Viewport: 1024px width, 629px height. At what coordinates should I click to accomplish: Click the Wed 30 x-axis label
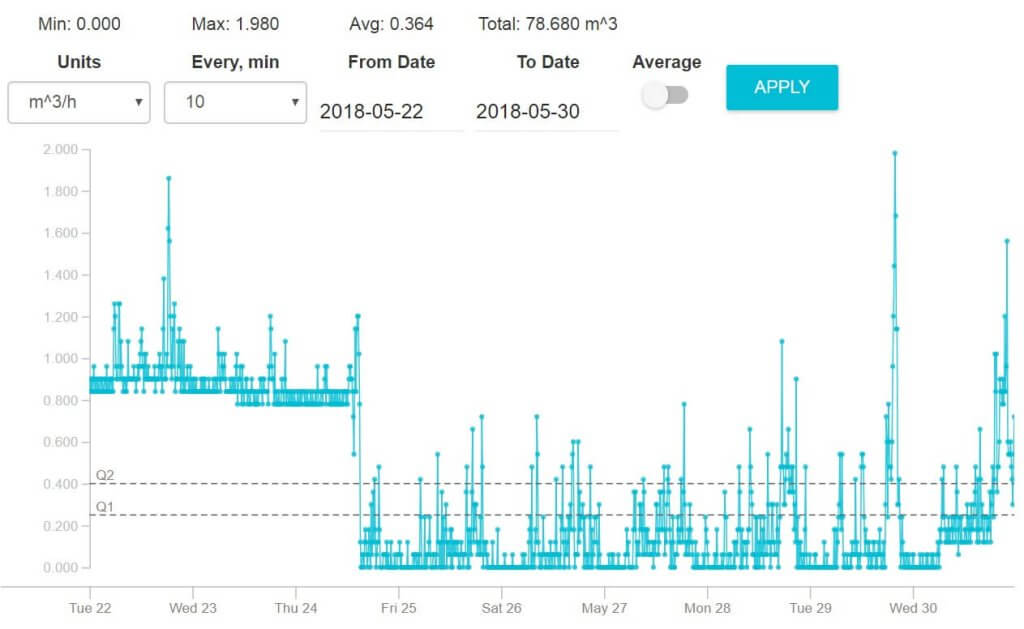pos(913,607)
